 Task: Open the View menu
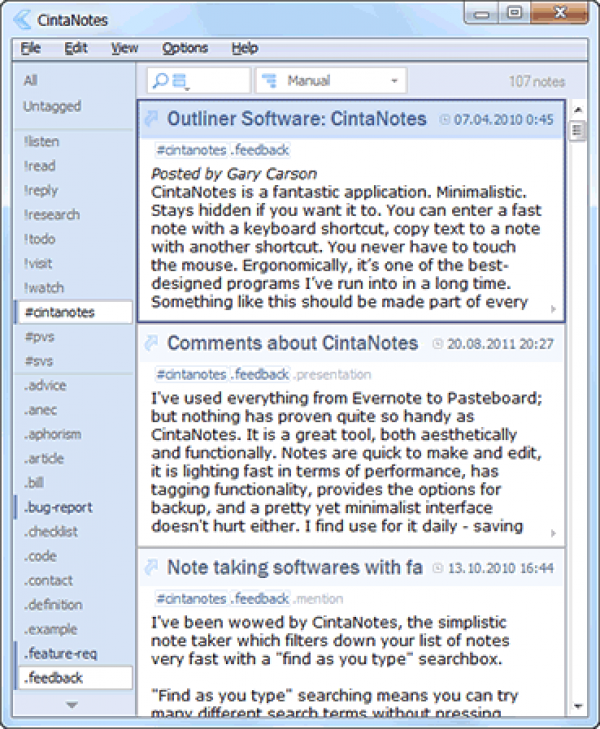125,48
